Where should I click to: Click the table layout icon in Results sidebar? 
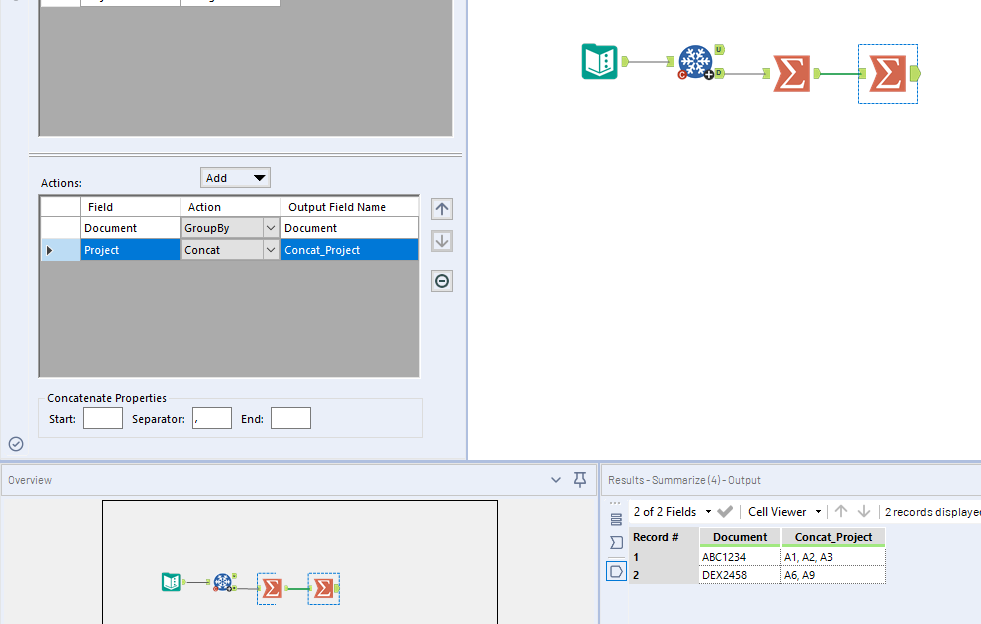[x=616, y=517]
